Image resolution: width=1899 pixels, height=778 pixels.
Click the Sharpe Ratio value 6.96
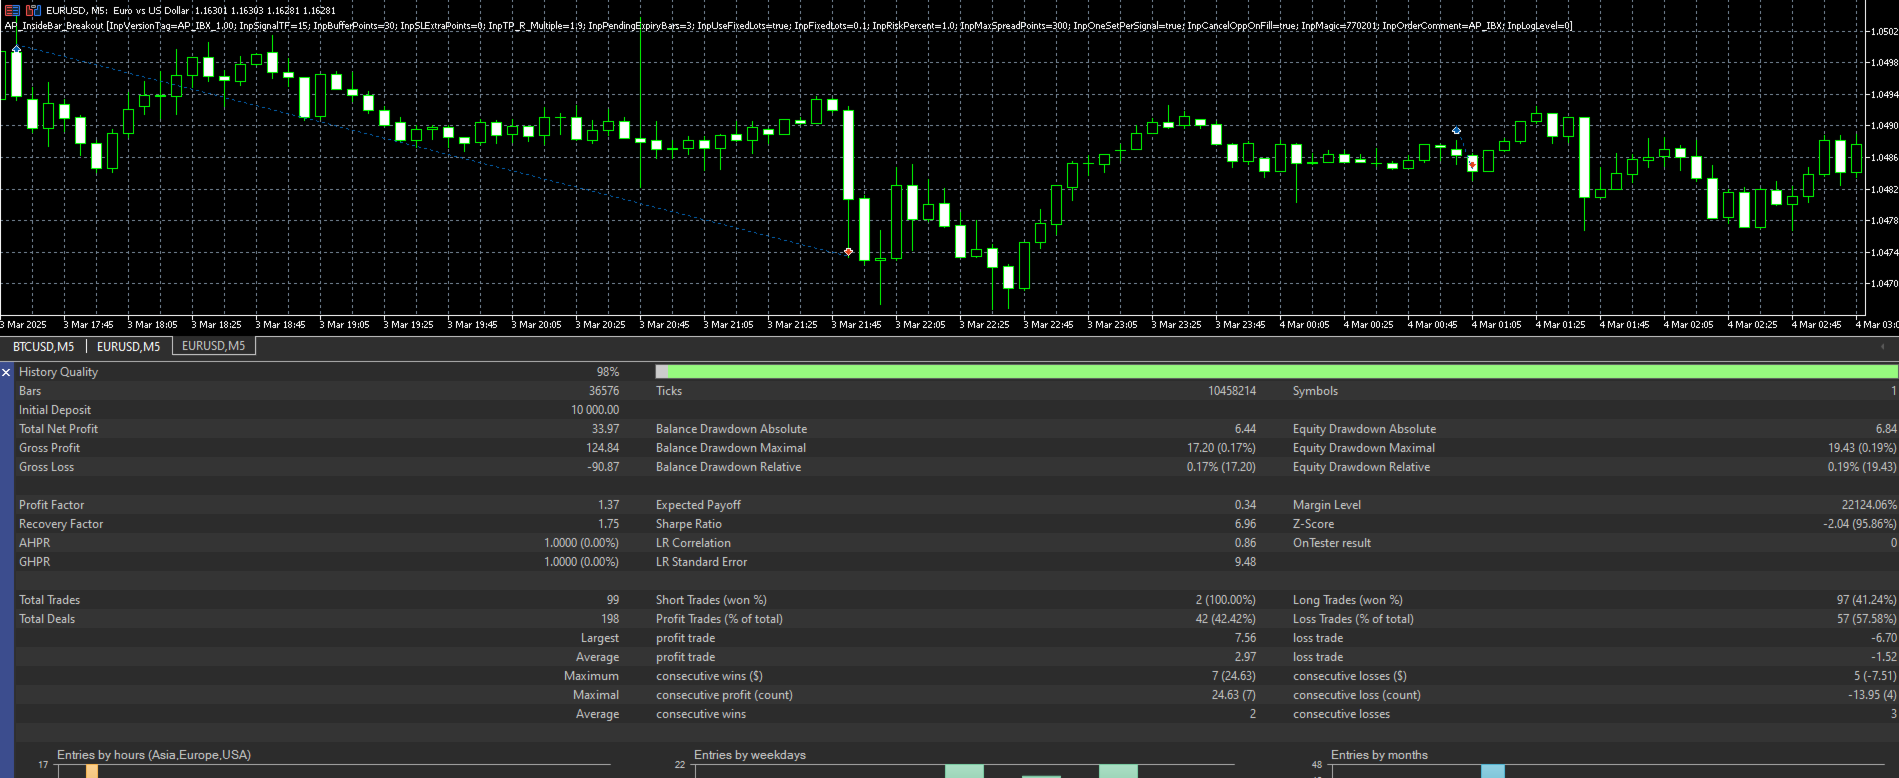tap(1246, 524)
